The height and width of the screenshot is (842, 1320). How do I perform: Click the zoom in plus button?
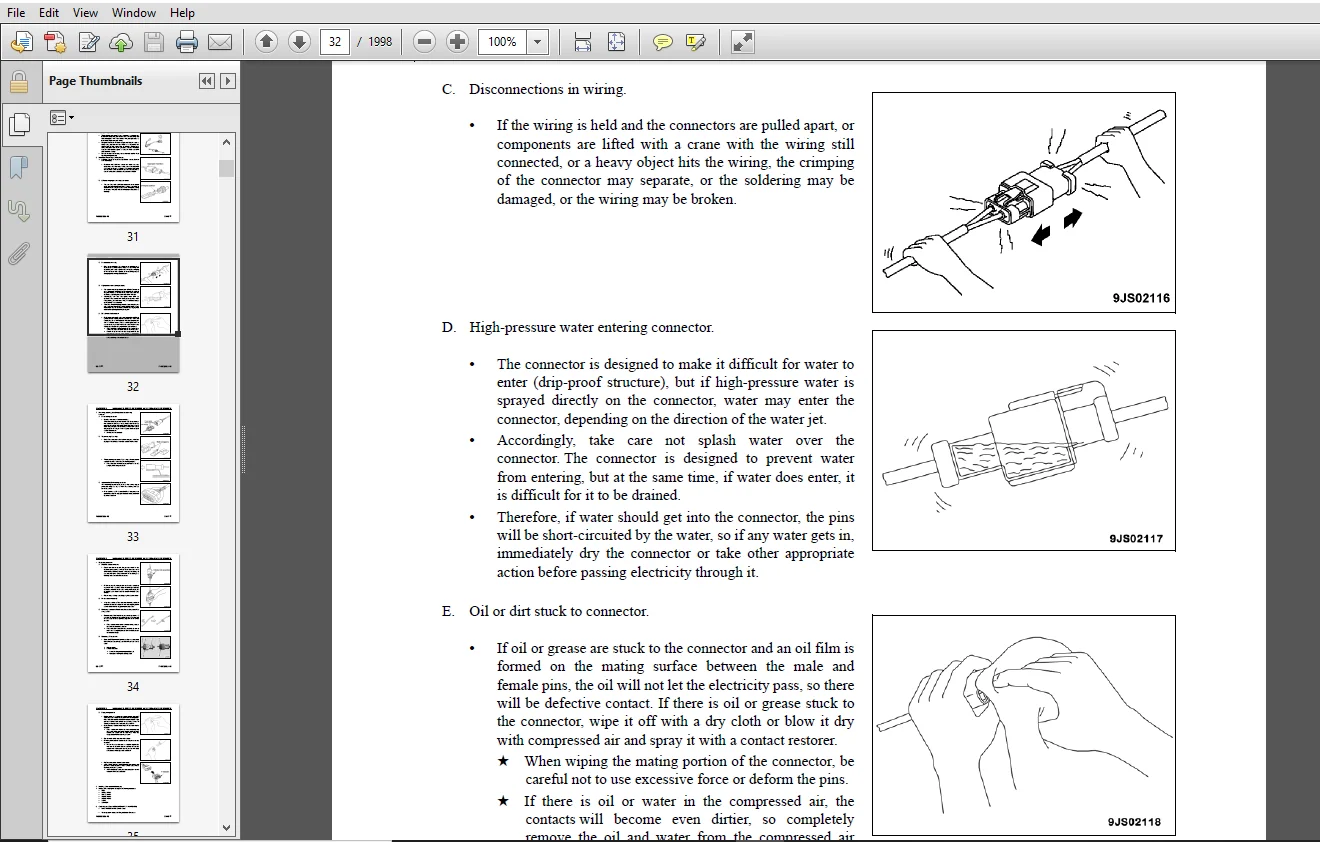tap(457, 42)
